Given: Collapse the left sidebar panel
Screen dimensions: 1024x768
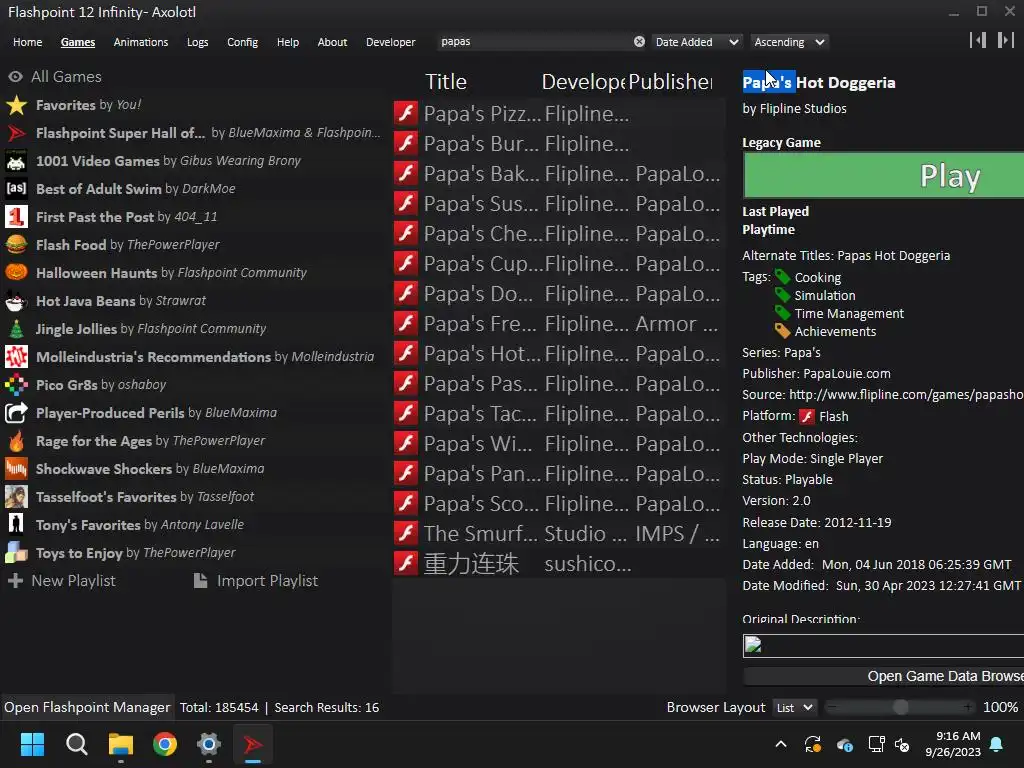Looking at the screenshot, I should click(978, 40).
